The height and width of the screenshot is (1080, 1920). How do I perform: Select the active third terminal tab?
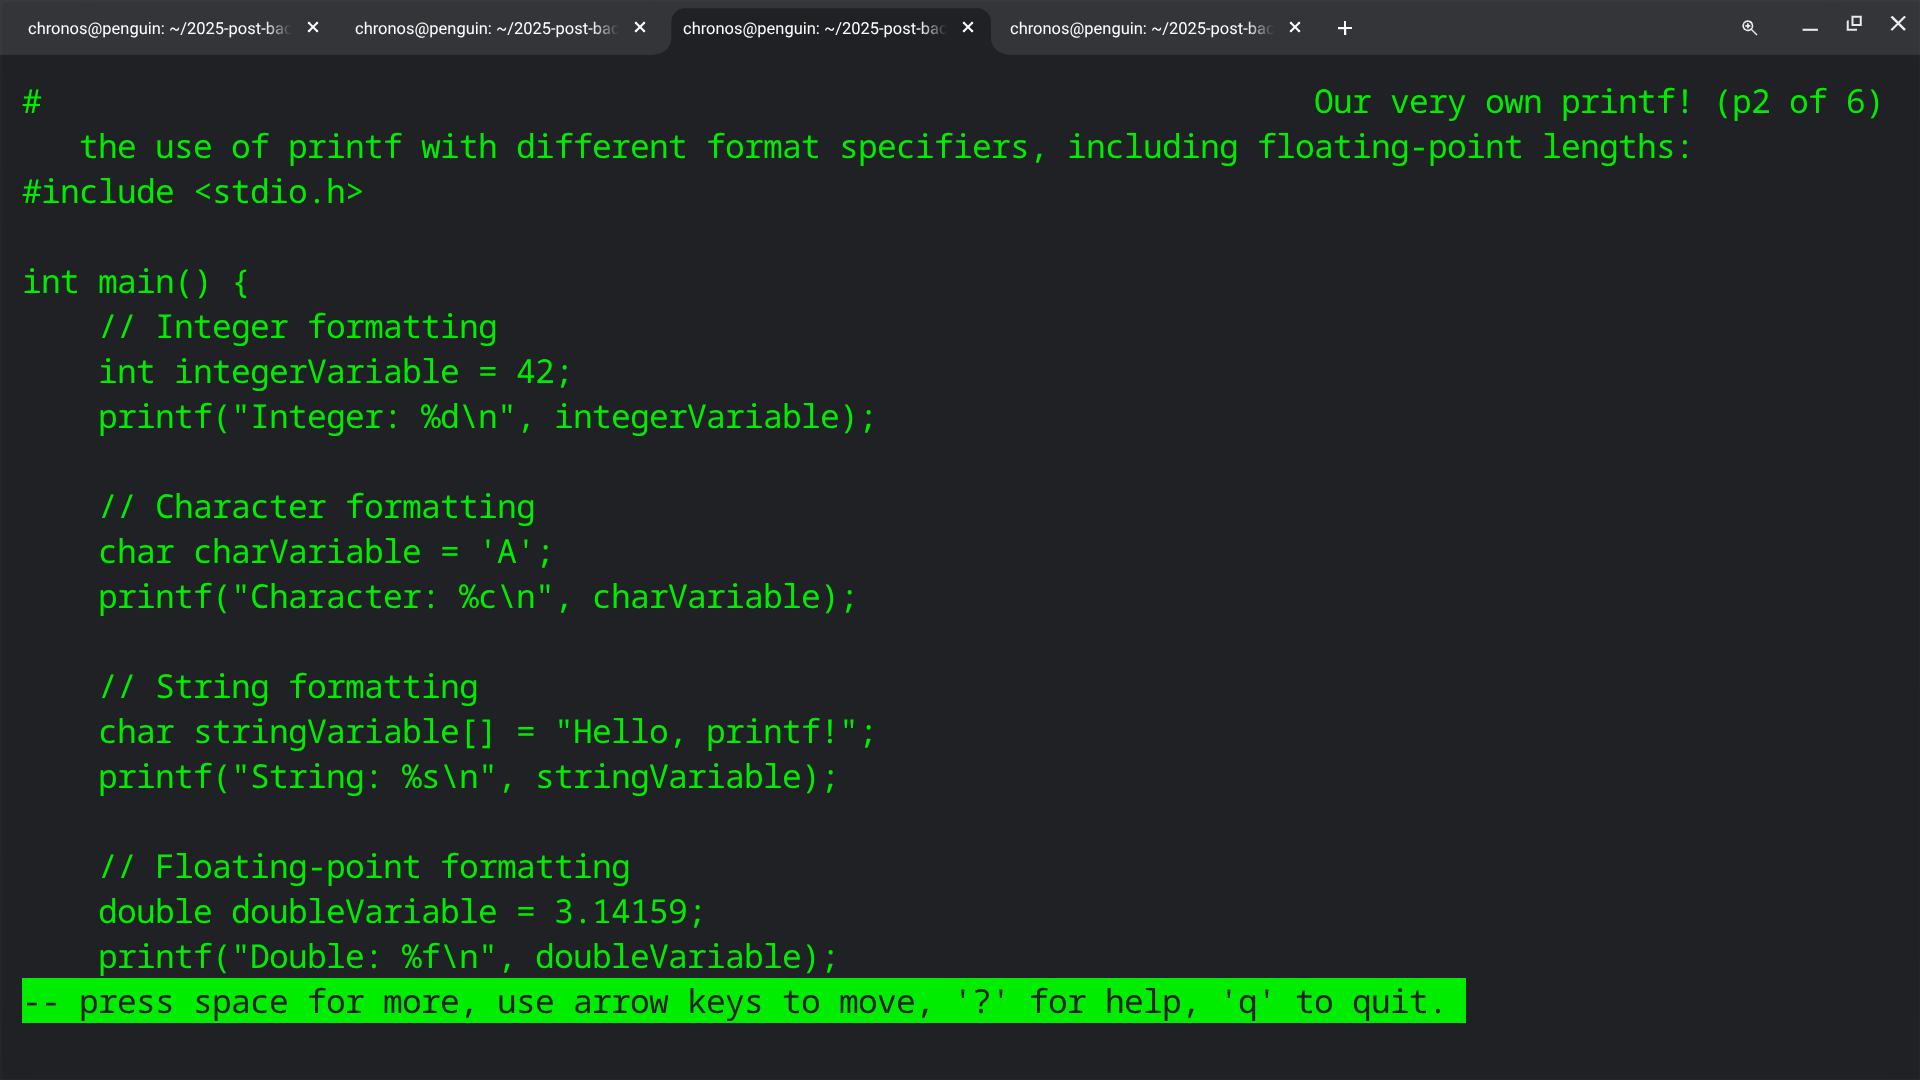click(x=812, y=28)
